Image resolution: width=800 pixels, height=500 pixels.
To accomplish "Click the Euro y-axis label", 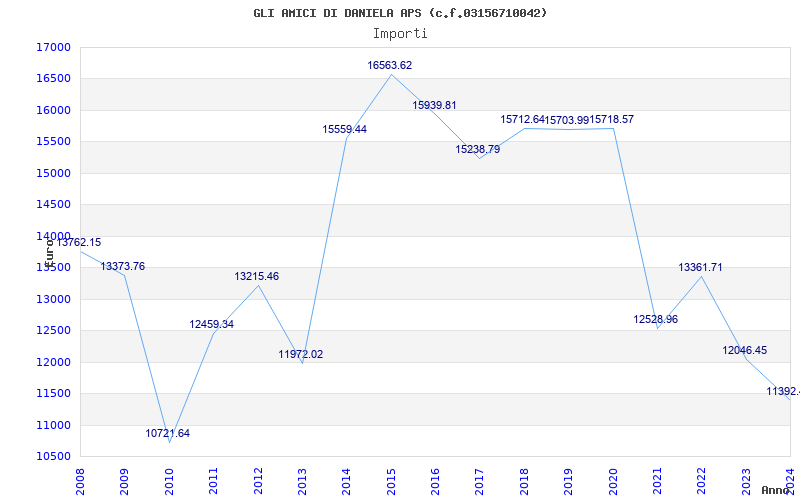I will 49,254.
